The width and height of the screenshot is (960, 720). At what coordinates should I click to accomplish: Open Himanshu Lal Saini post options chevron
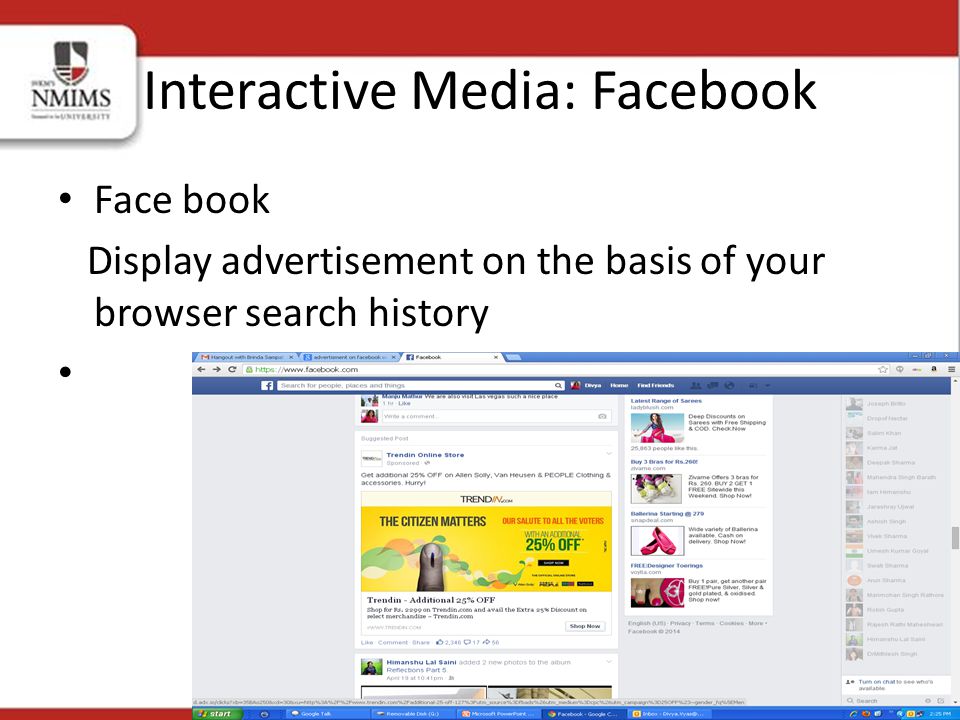pyautogui.click(x=609, y=661)
